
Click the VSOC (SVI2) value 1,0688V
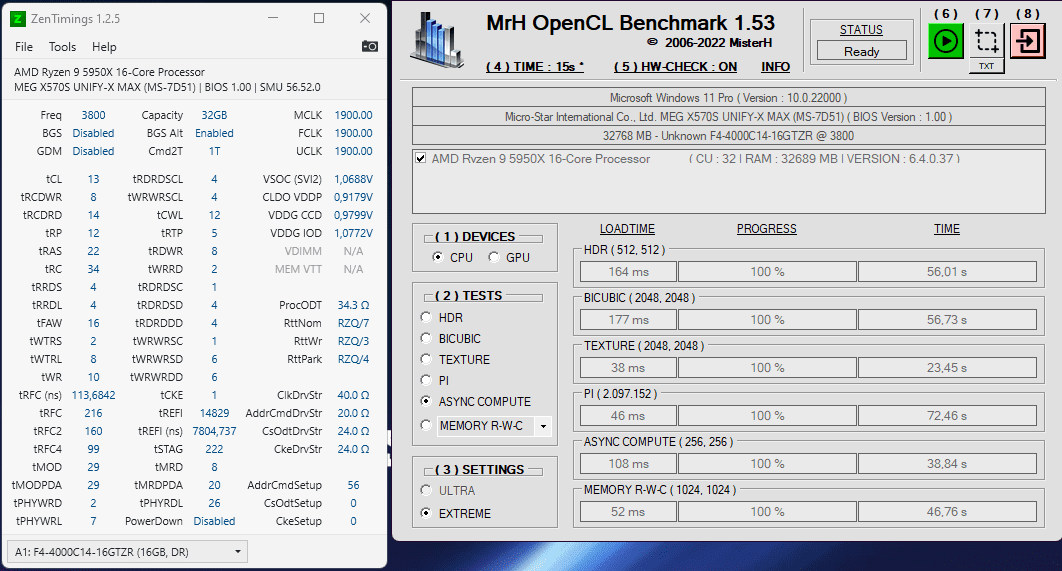pyautogui.click(x=354, y=179)
